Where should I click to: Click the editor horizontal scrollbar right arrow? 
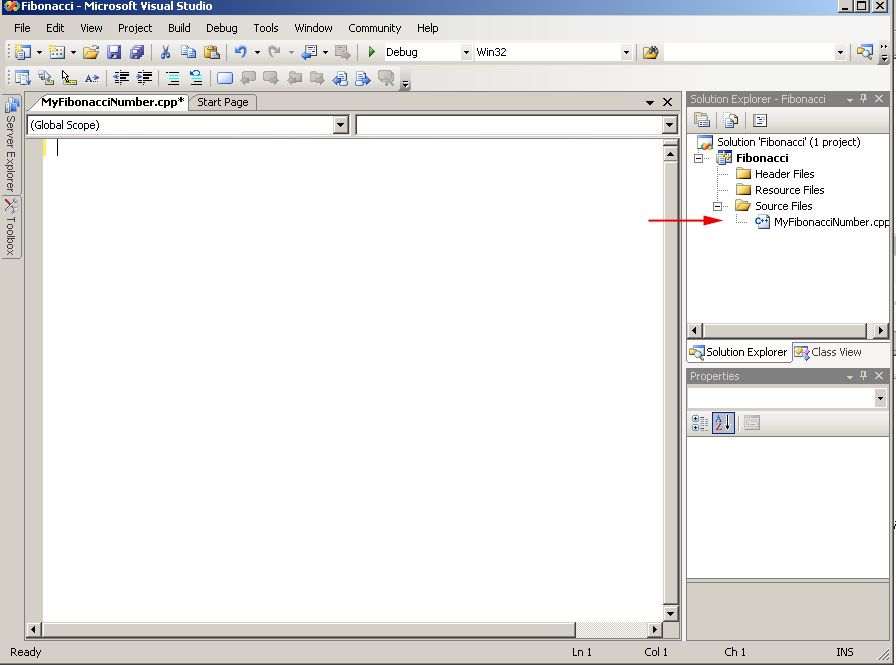click(655, 629)
